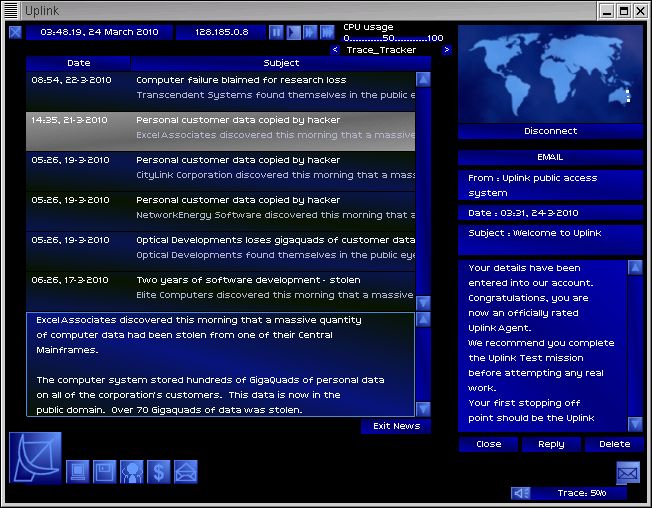This screenshot has width=652, height=508.
Task: Switch to next tool with right arrow near Trace_Tracker
Action: (x=447, y=50)
